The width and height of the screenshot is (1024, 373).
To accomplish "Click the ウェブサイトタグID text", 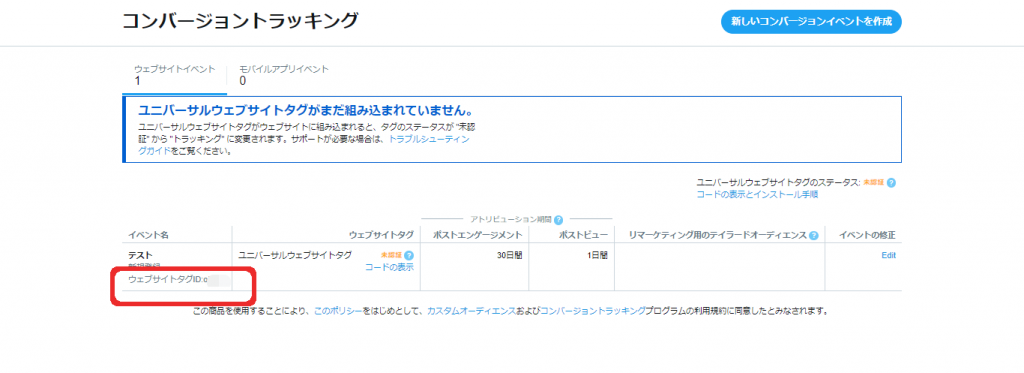I will [x=167, y=280].
